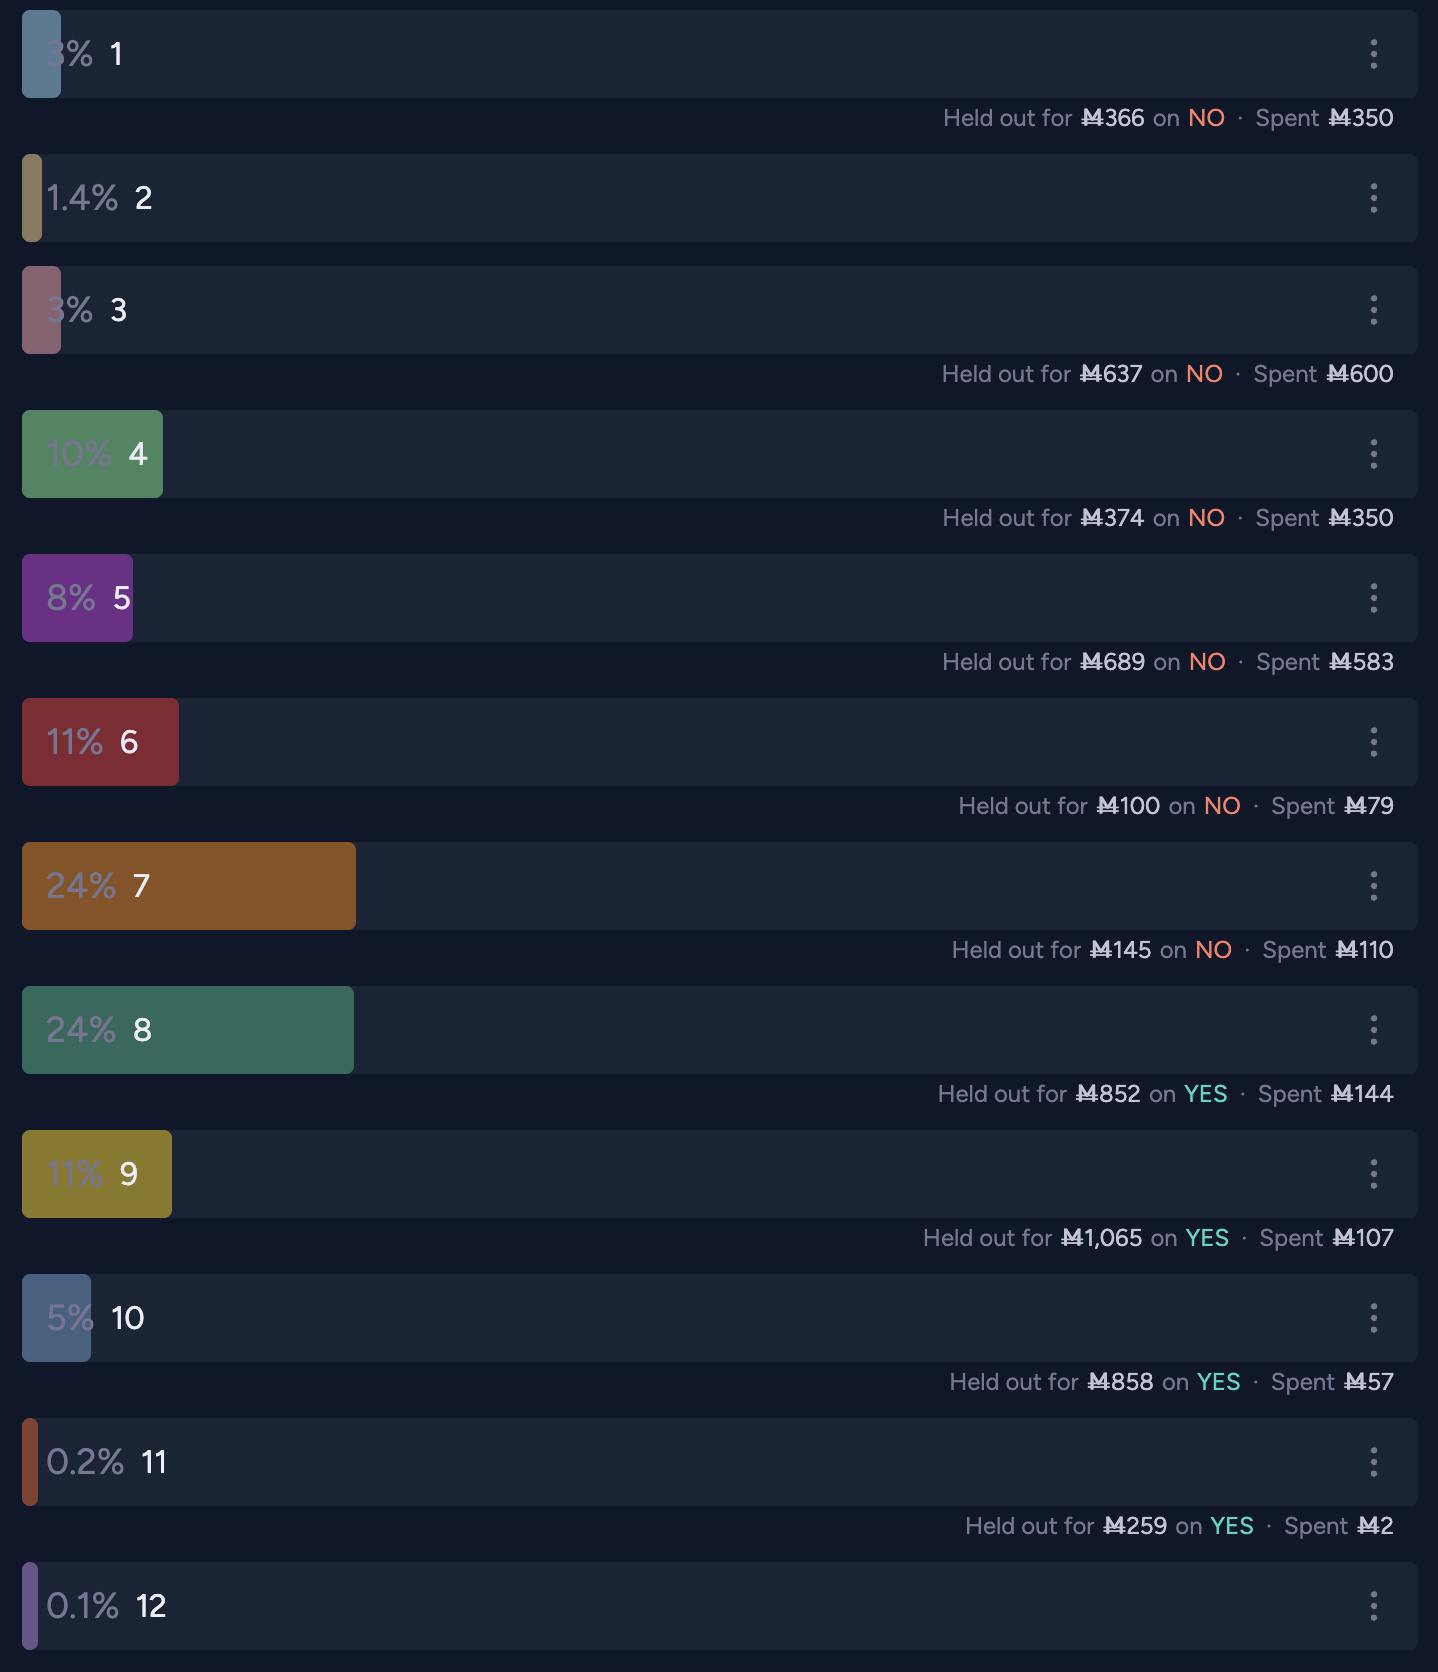This screenshot has height=1672, width=1438.
Task: Open three-dot menu for answer 1
Action: pyautogui.click(x=1374, y=54)
